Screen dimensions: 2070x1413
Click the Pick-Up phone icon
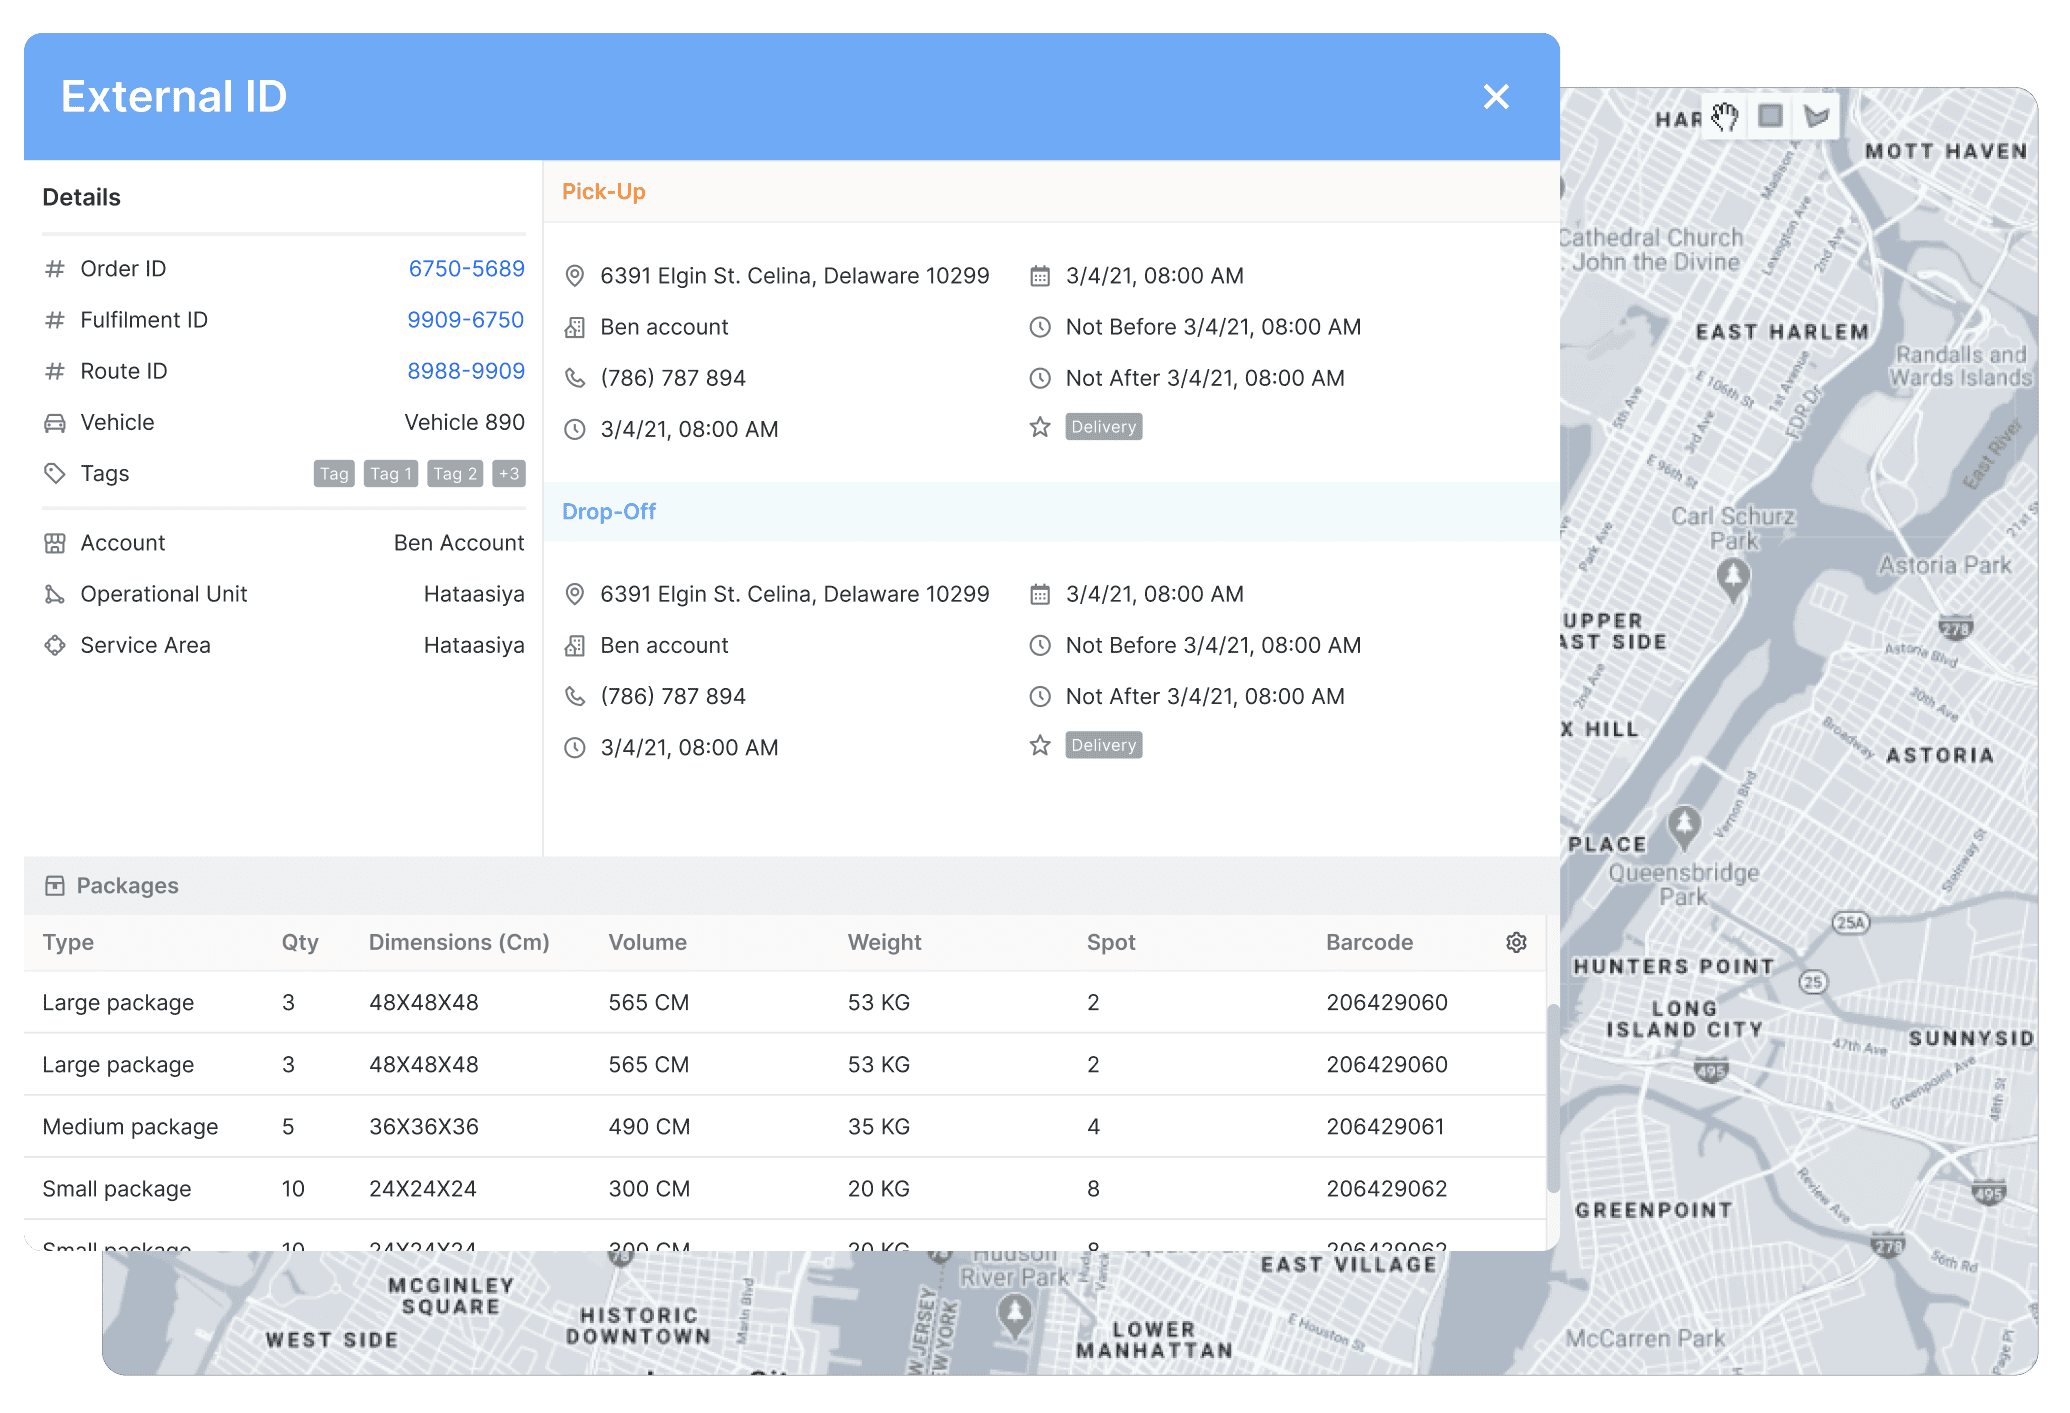pyautogui.click(x=575, y=378)
